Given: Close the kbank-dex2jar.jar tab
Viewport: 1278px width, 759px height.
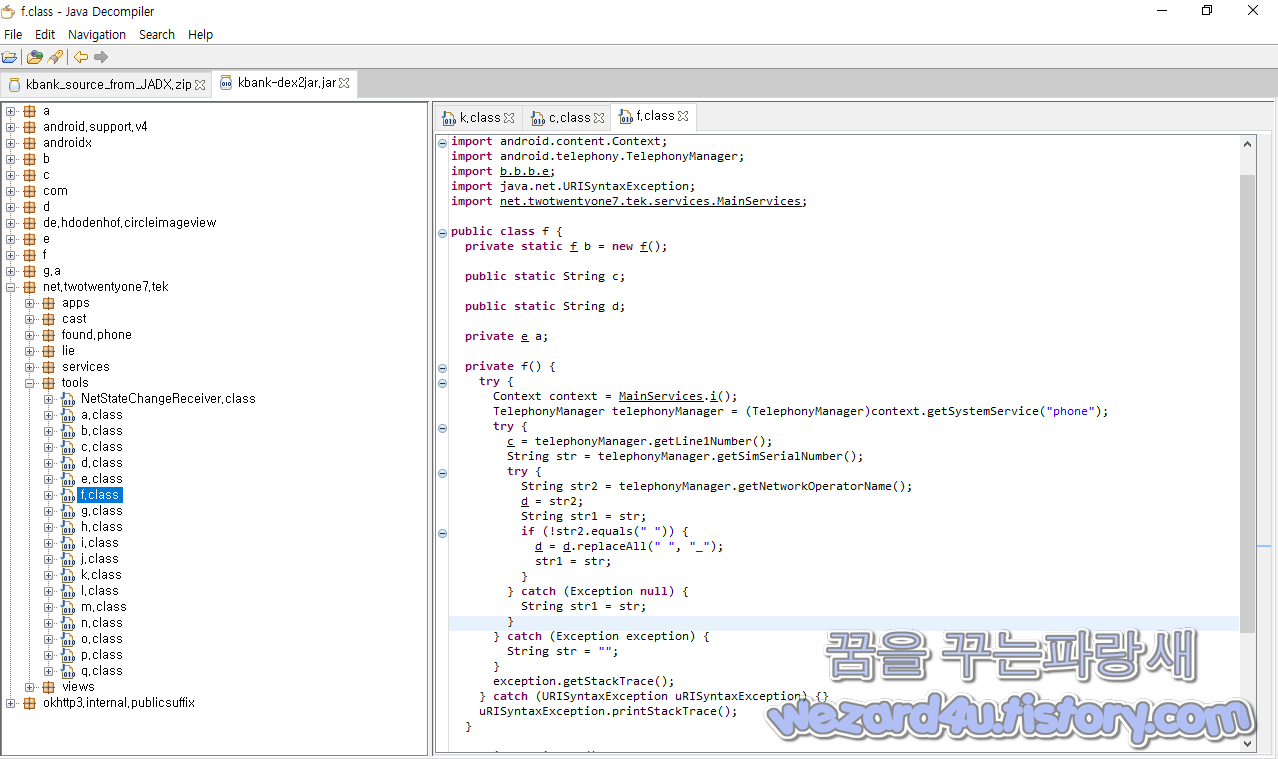Looking at the screenshot, I should pos(344,84).
